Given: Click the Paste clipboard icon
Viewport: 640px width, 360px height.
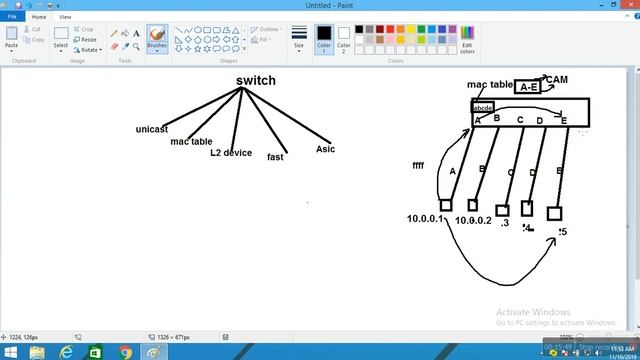Looking at the screenshot, I should click(x=11, y=33).
